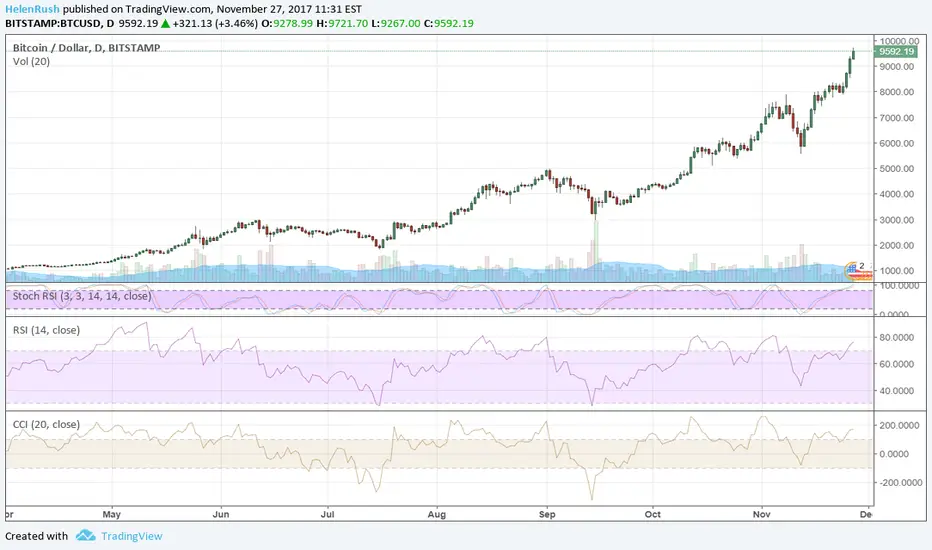This screenshot has width=932, height=550.
Task: Click the Aug label on time axis
Action: point(436,514)
